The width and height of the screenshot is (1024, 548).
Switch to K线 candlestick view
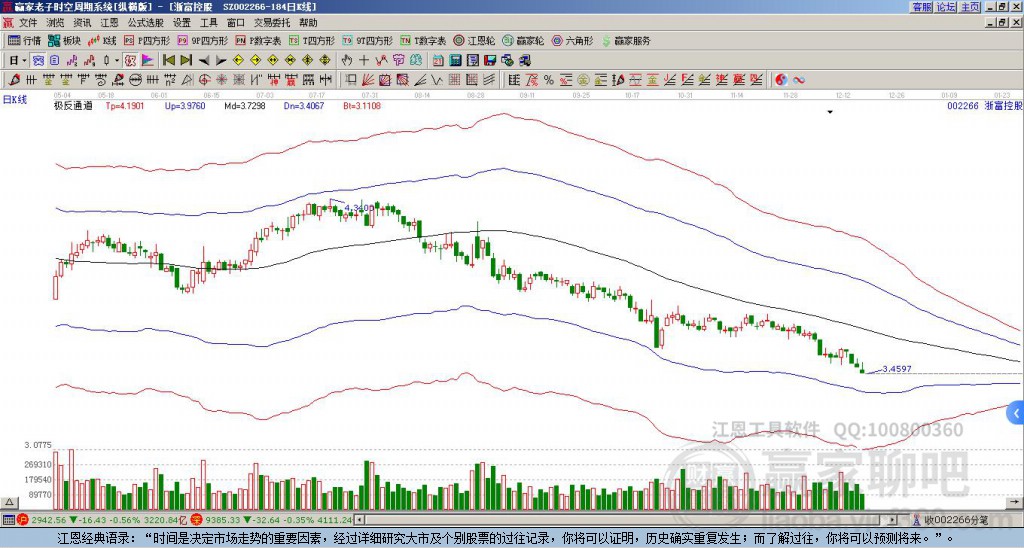(x=102, y=40)
